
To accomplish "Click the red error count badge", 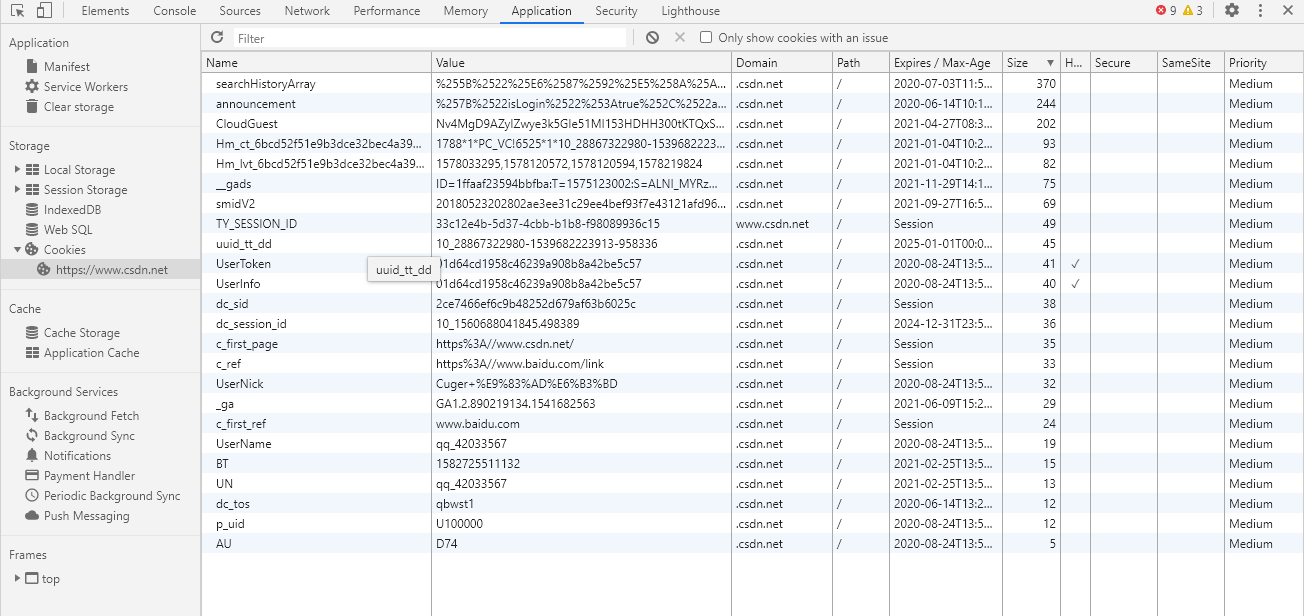I will pyautogui.click(x=1166, y=11).
